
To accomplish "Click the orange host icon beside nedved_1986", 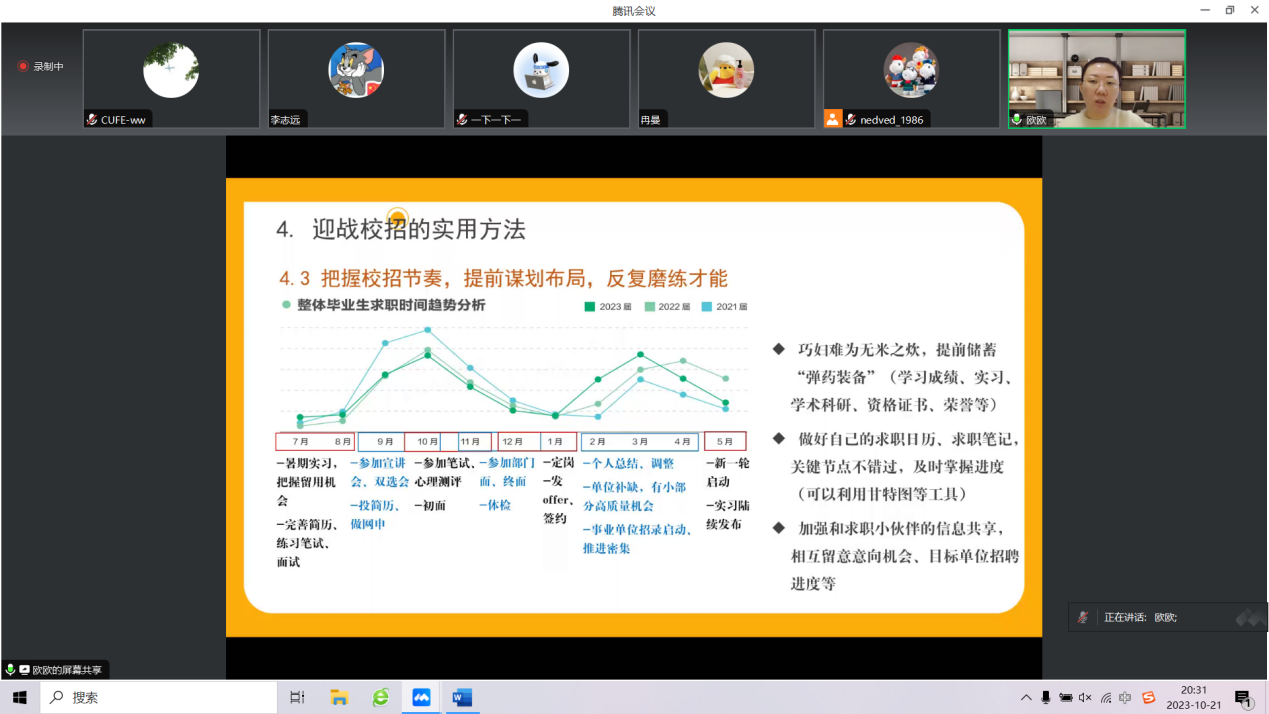I will pyautogui.click(x=832, y=119).
